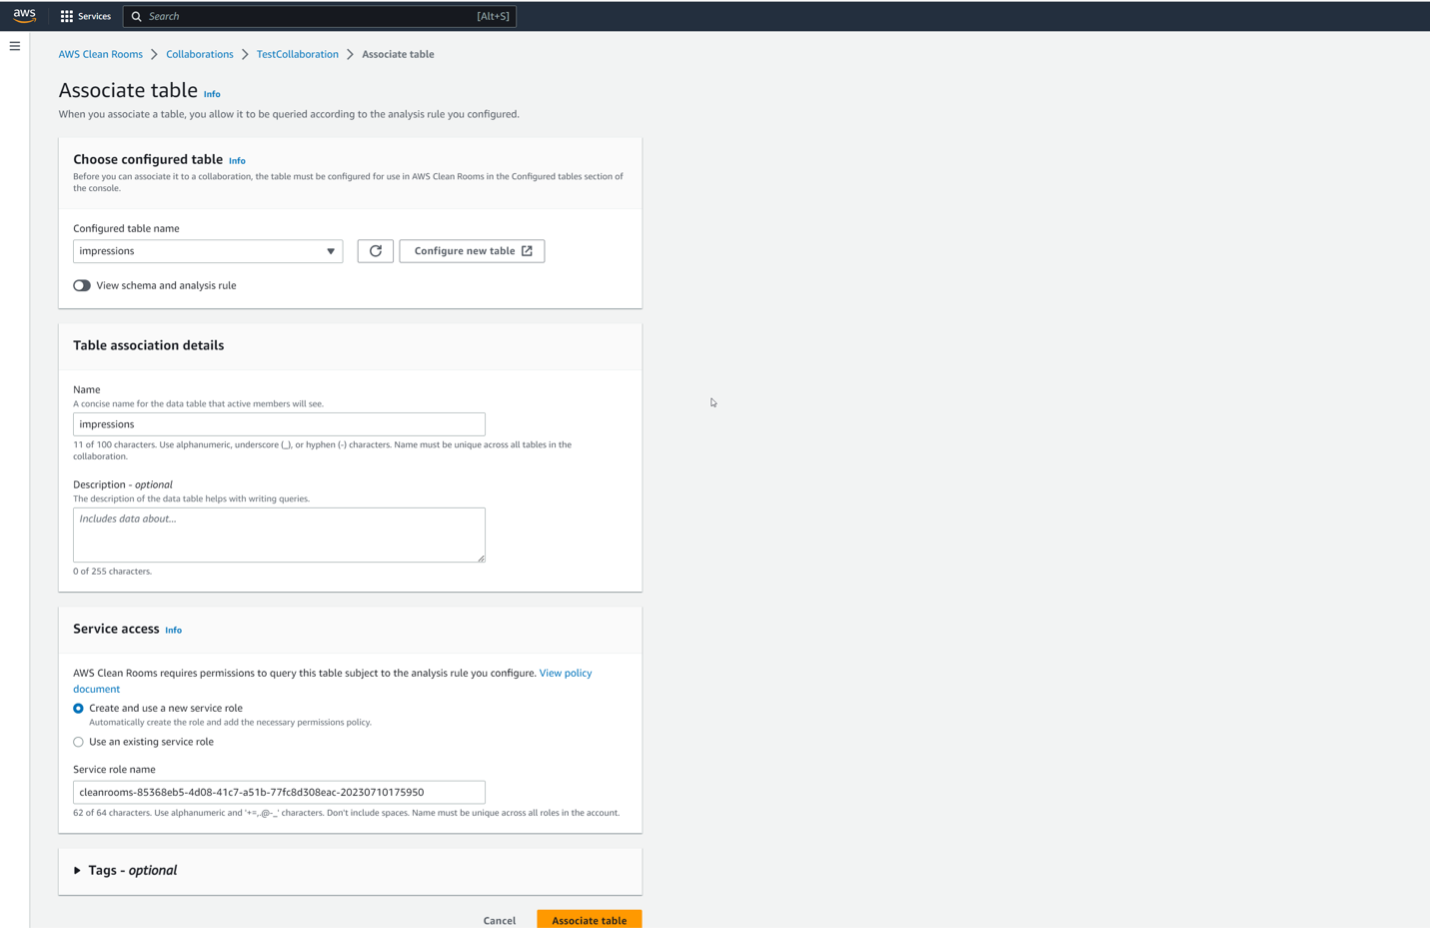Open the Configured table name dropdown
The width and height of the screenshot is (1430, 931).
(208, 251)
